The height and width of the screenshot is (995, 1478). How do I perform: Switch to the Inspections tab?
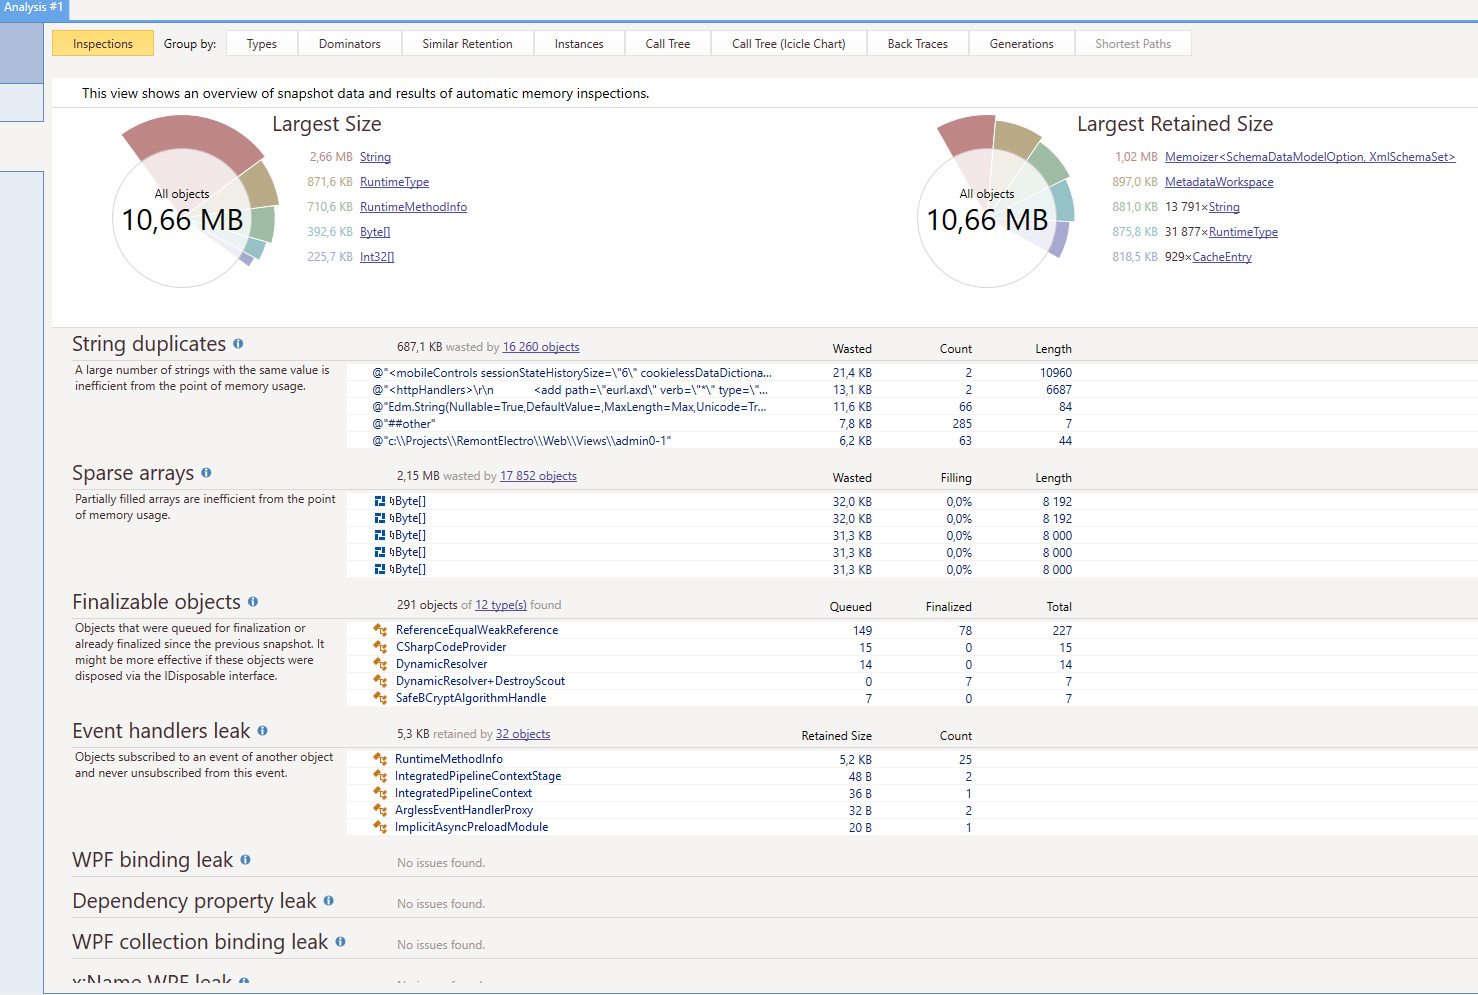pos(103,44)
